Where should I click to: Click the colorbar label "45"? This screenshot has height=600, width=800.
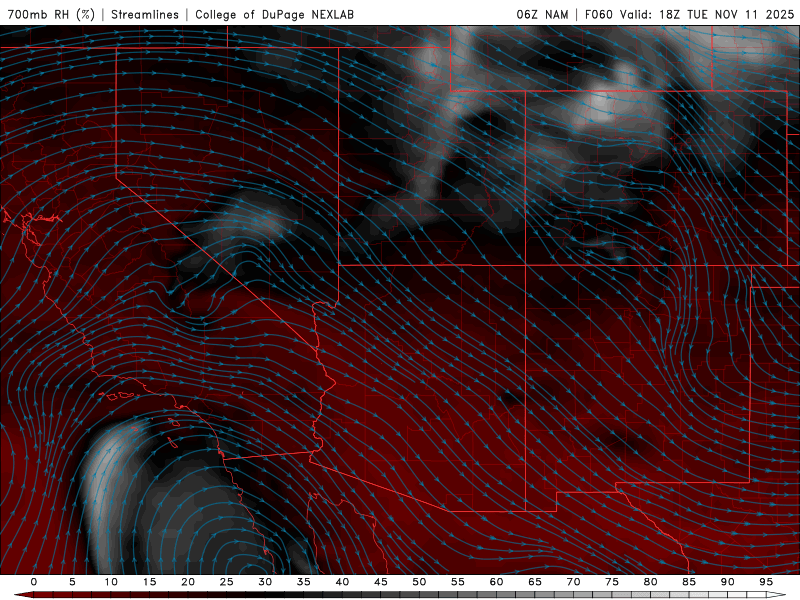pos(380,582)
